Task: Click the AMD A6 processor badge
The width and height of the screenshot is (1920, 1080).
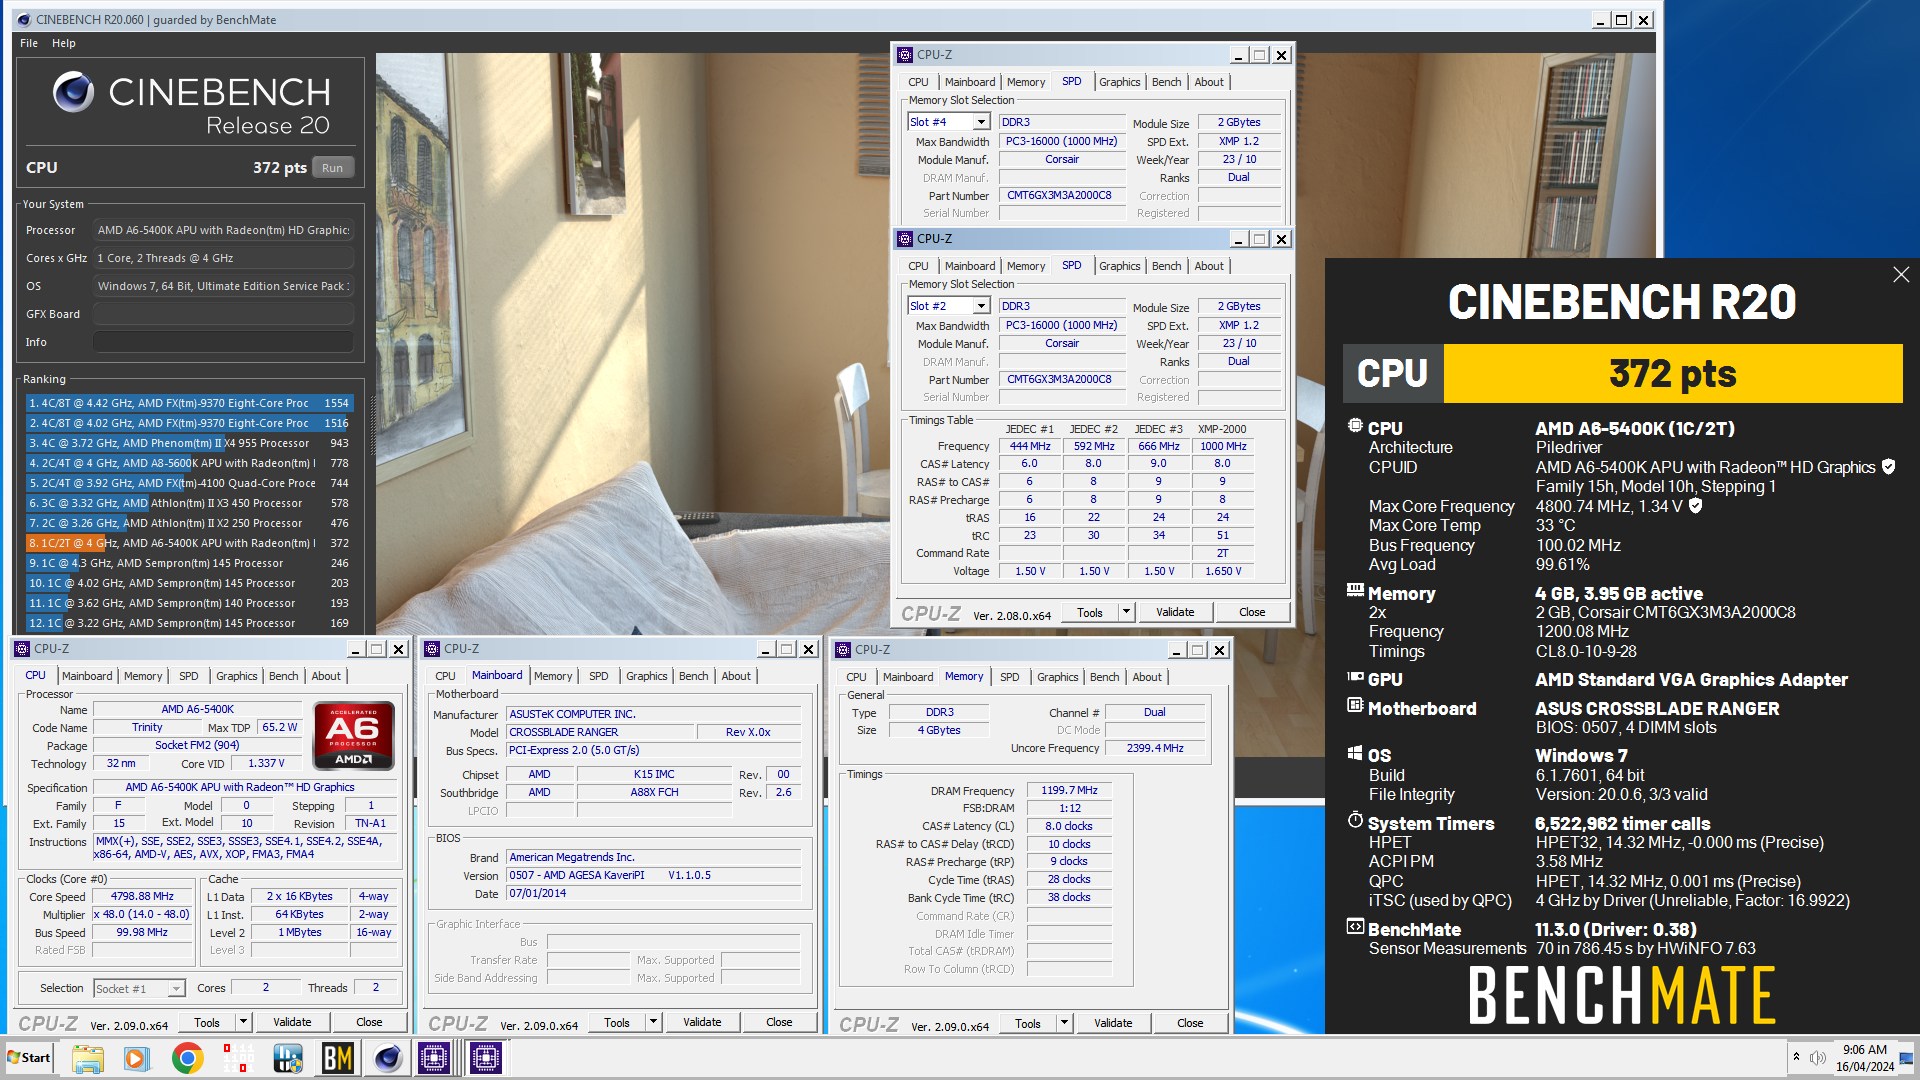Action: (353, 736)
